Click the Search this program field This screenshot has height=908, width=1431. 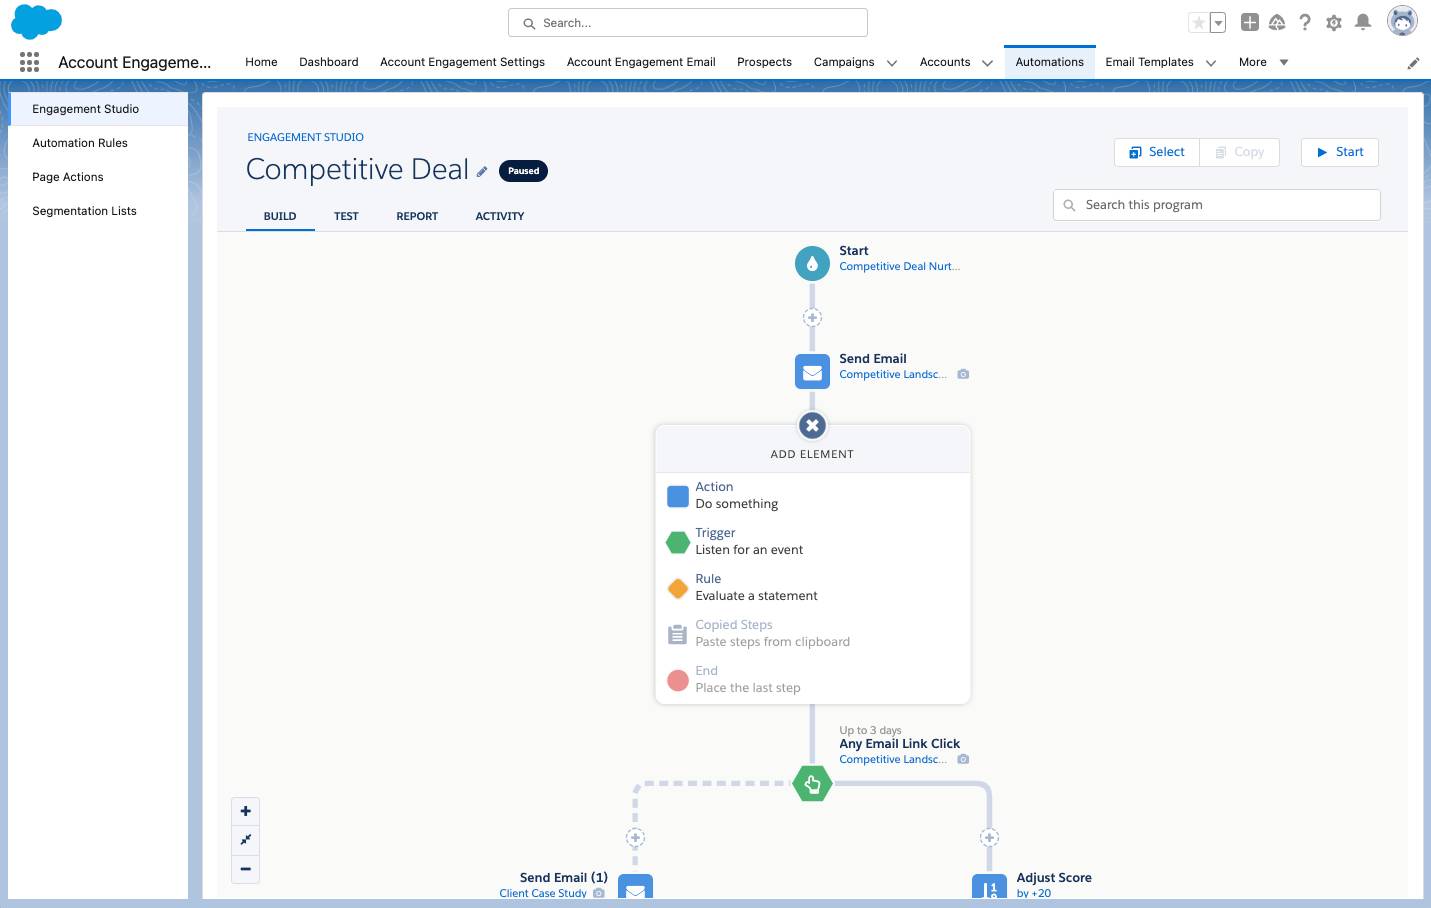[x=1217, y=205]
